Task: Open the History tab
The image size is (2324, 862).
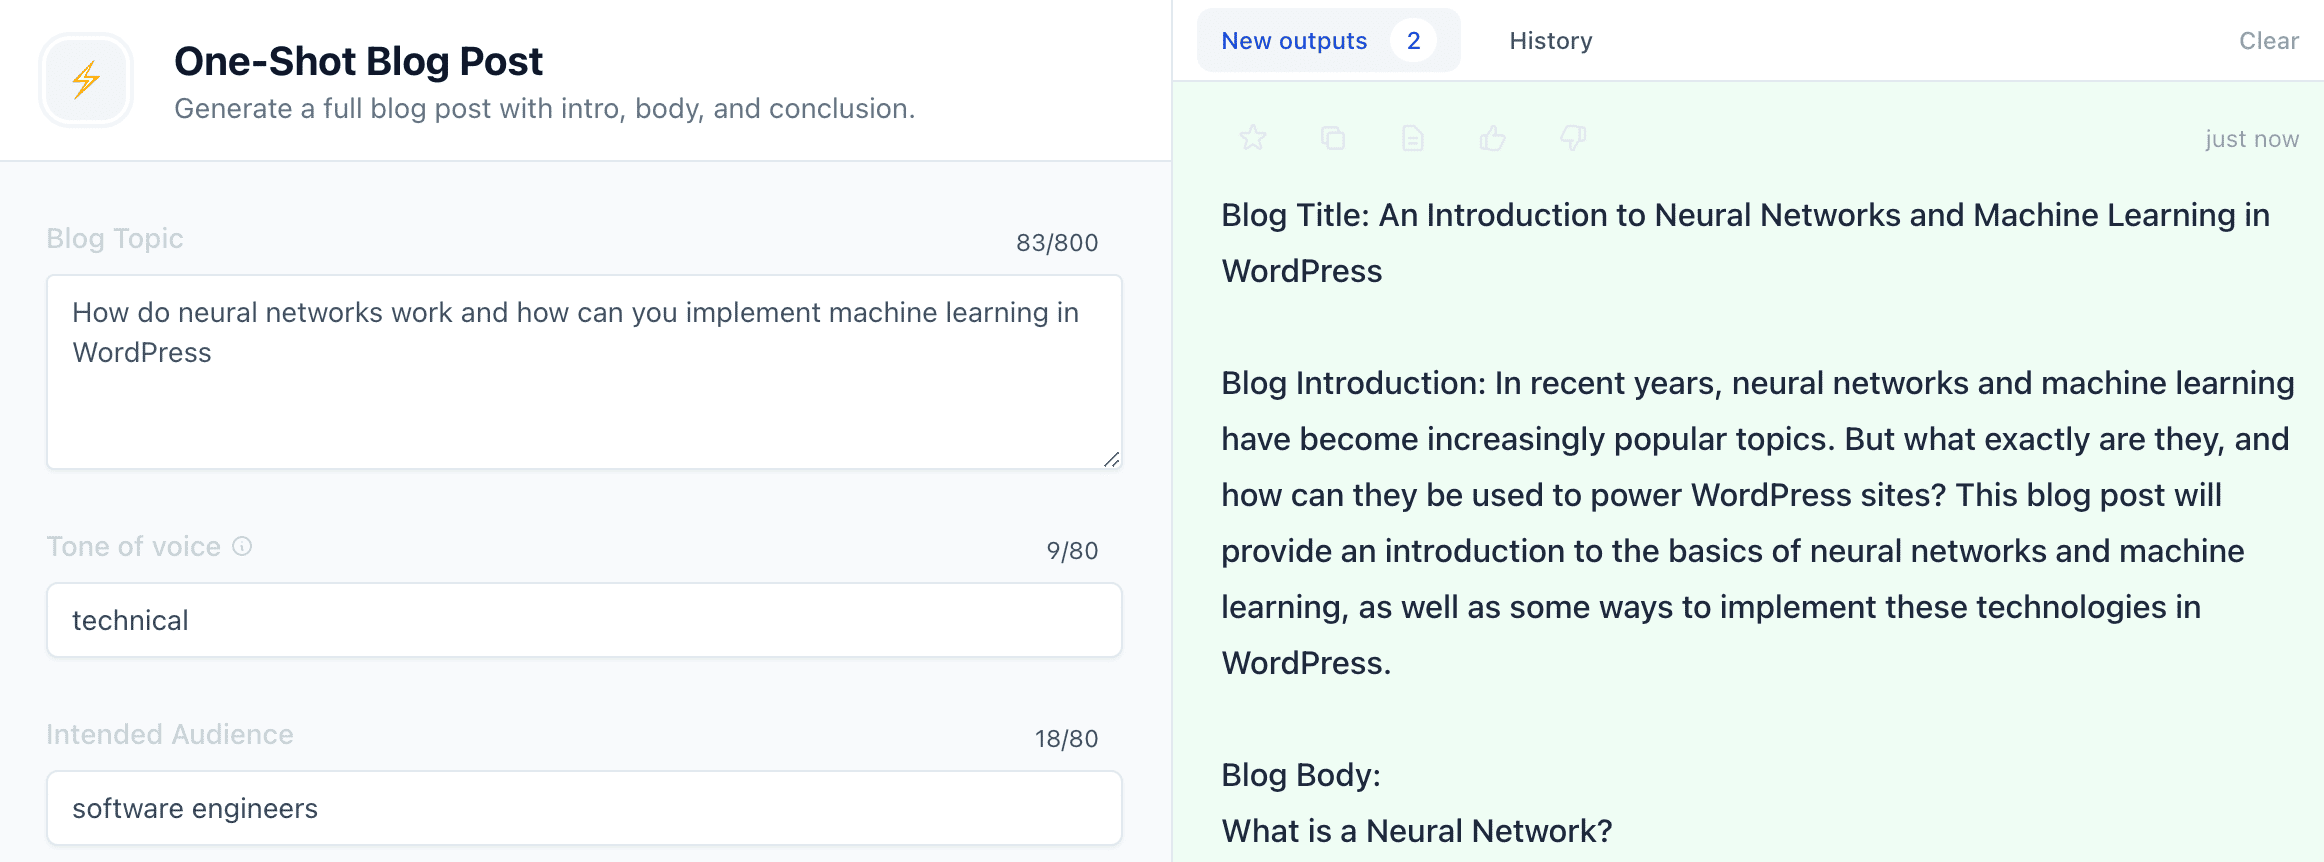Action: (1550, 41)
